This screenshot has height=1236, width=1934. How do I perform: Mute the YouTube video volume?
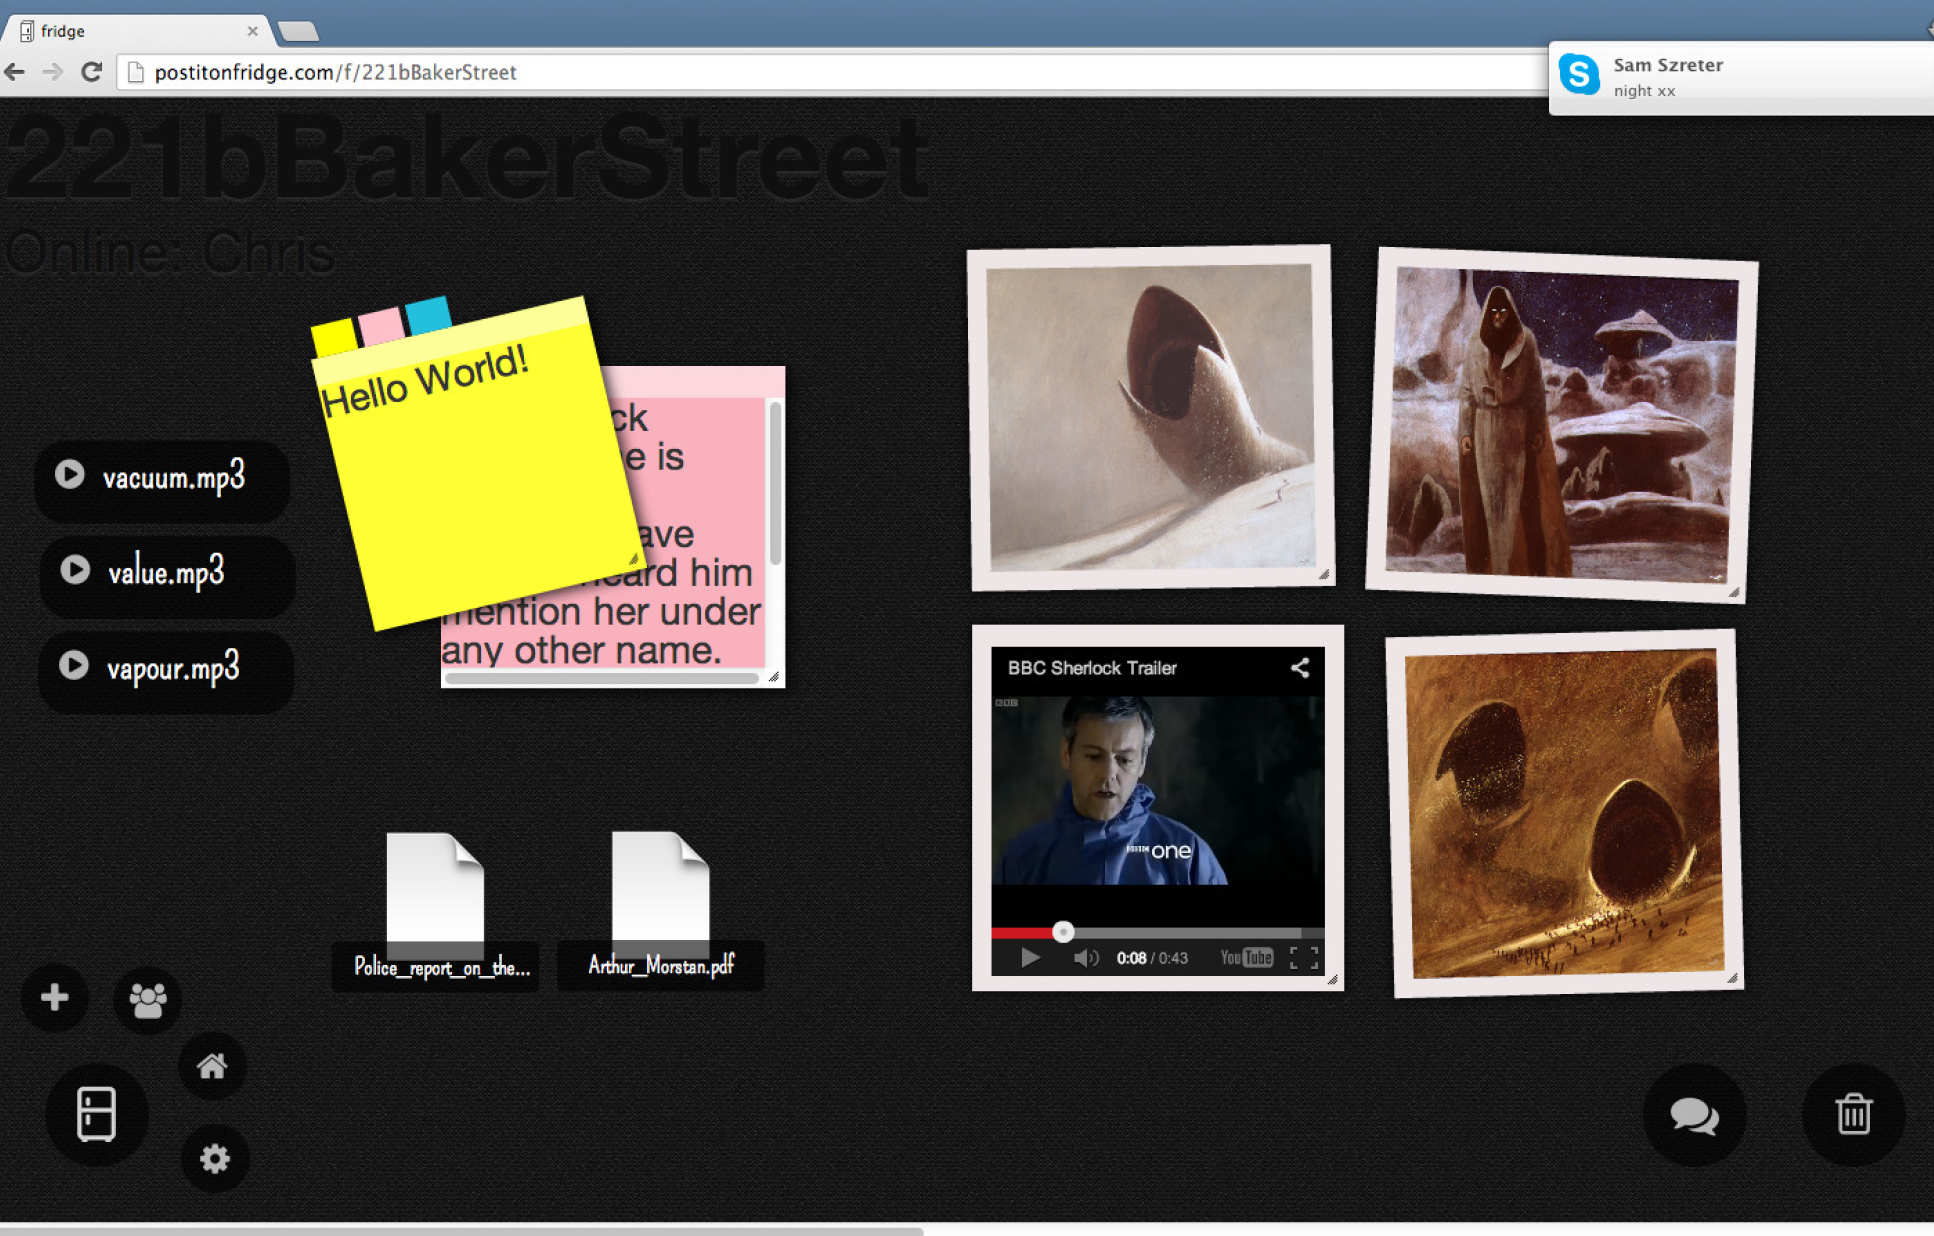pyautogui.click(x=1085, y=958)
